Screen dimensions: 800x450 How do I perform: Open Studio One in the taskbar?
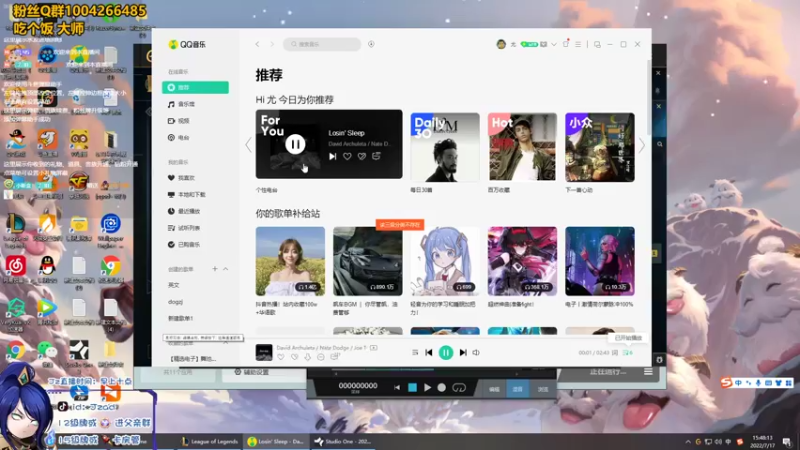(343, 441)
